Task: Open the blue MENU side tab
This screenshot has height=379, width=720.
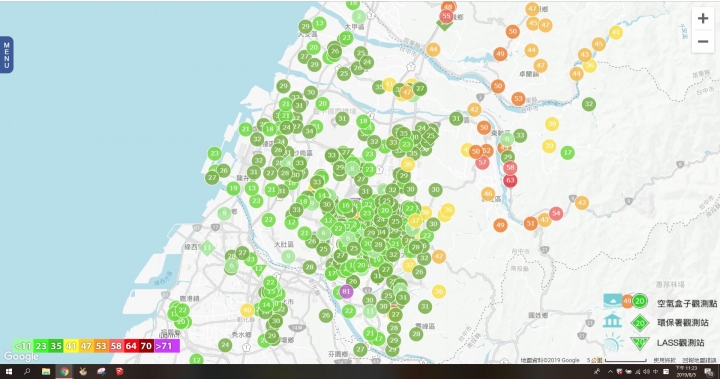Action: tap(6, 55)
